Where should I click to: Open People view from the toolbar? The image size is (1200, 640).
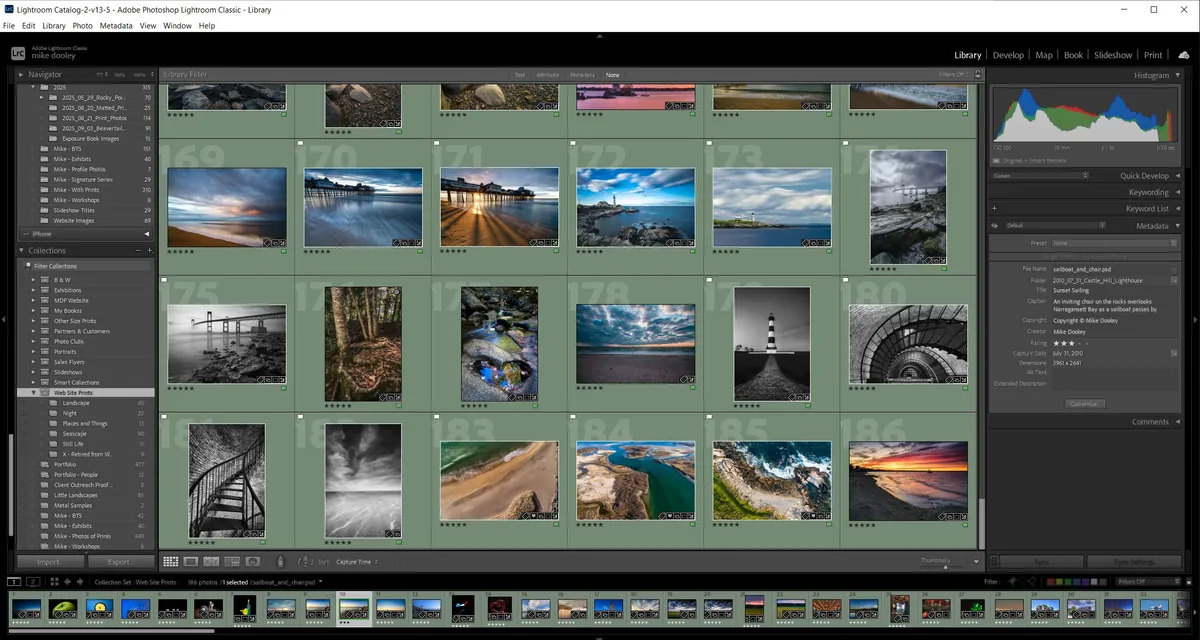[x=254, y=561]
